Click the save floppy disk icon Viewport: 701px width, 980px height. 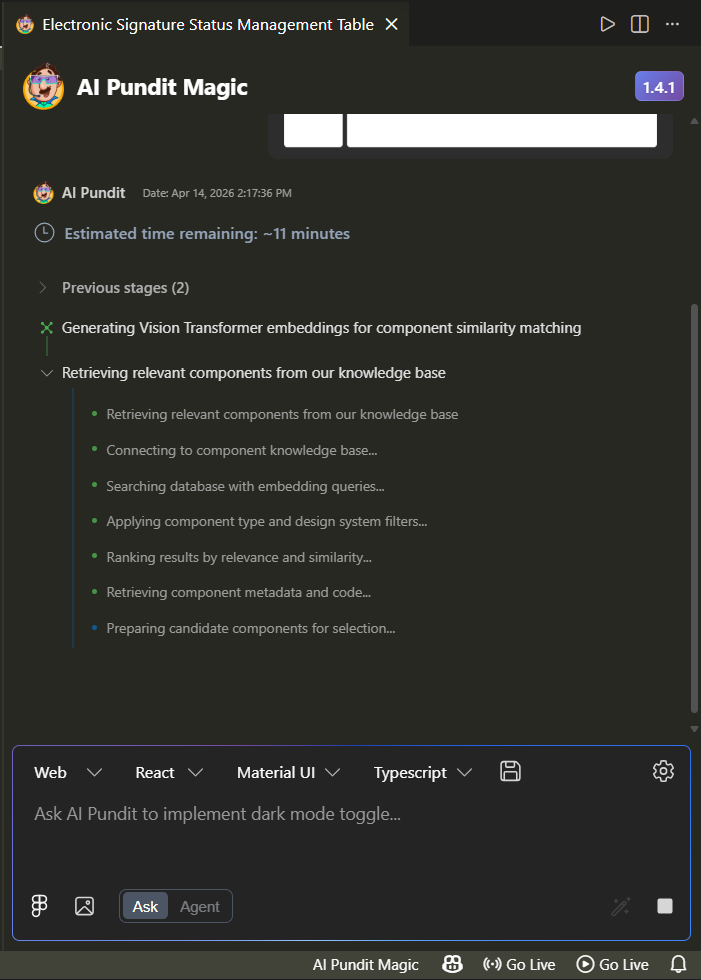click(510, 771)
